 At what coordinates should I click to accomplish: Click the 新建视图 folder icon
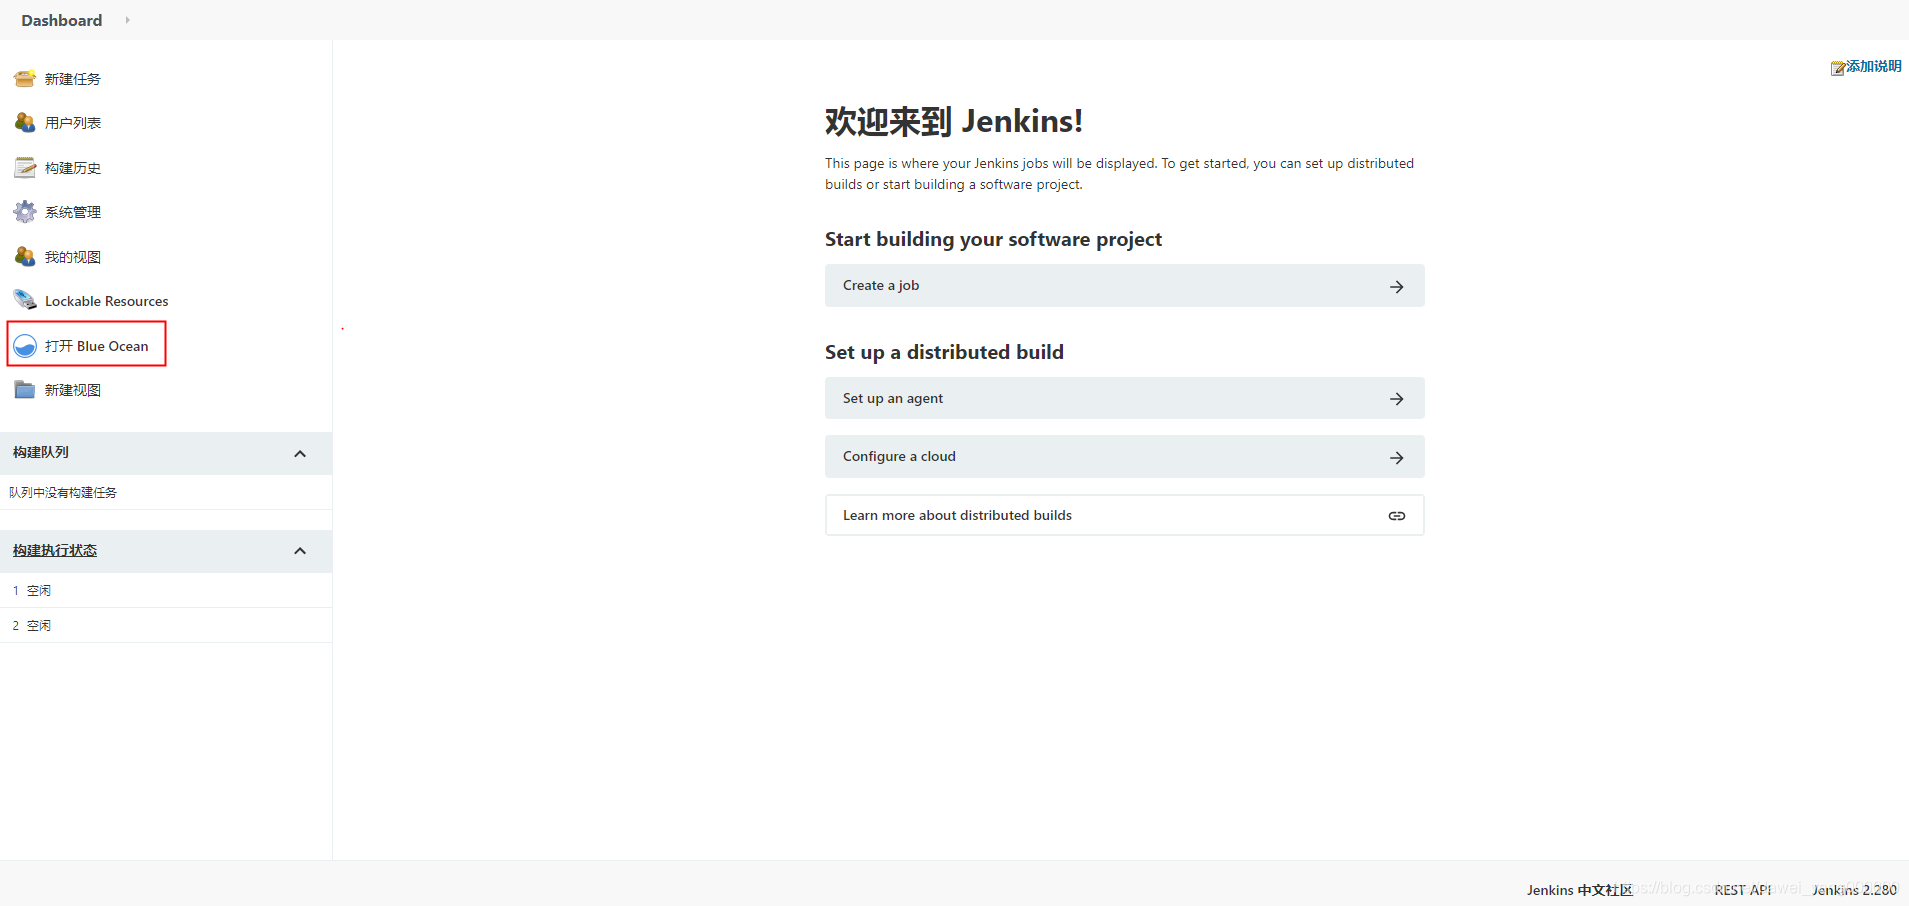[25, 390]
